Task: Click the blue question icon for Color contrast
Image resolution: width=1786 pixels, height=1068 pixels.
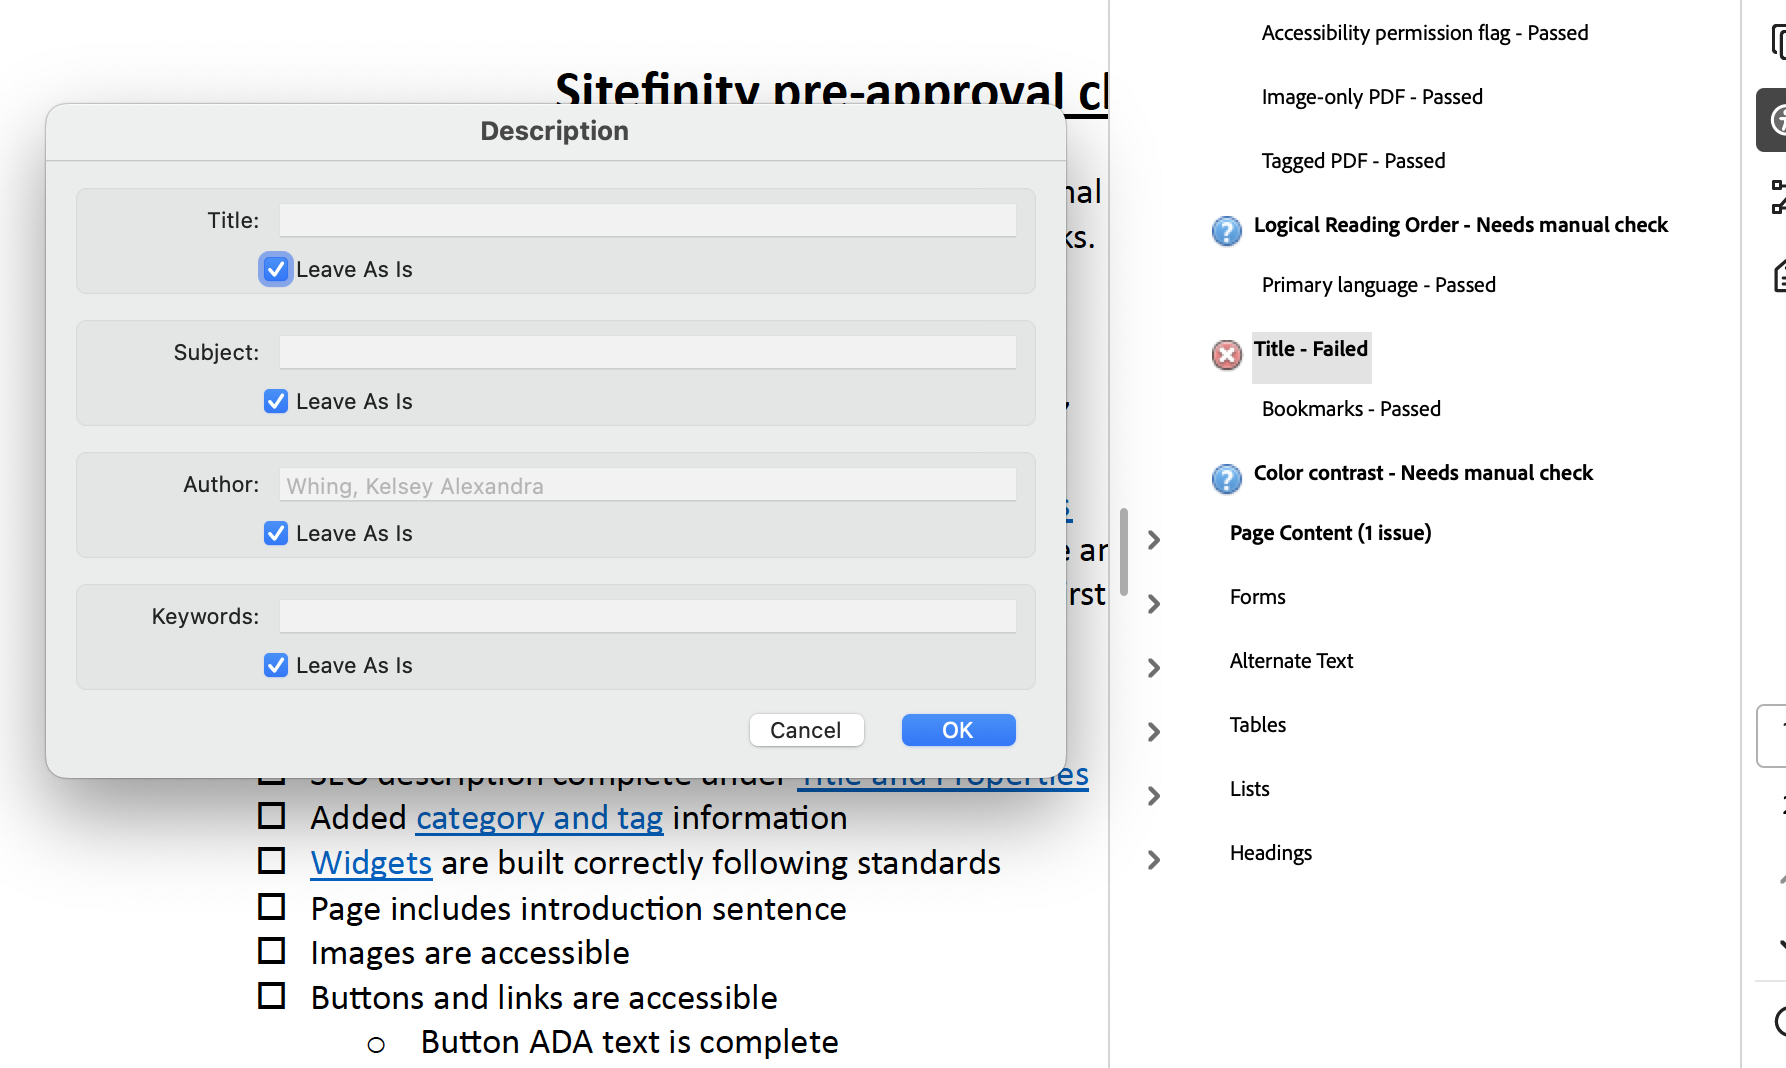Action: pyautogui.click(x=1226, y=478)
